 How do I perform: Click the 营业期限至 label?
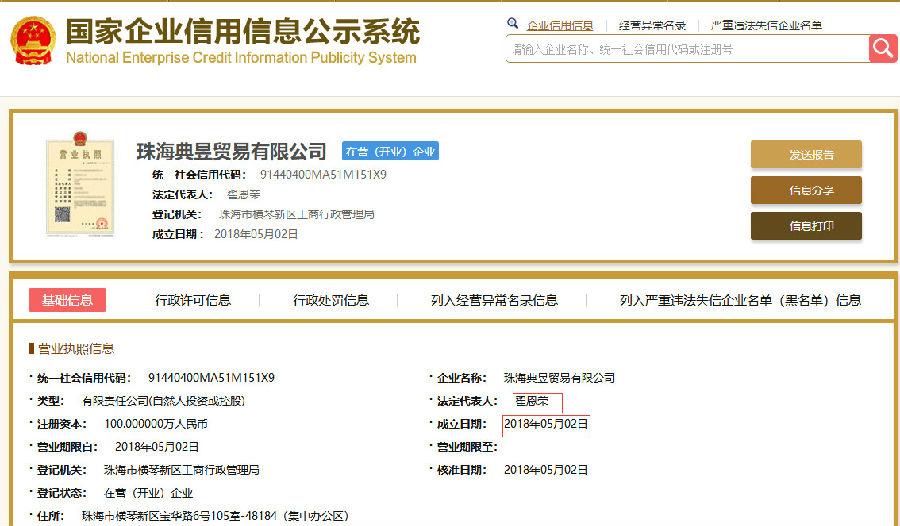tap(467, 447)
